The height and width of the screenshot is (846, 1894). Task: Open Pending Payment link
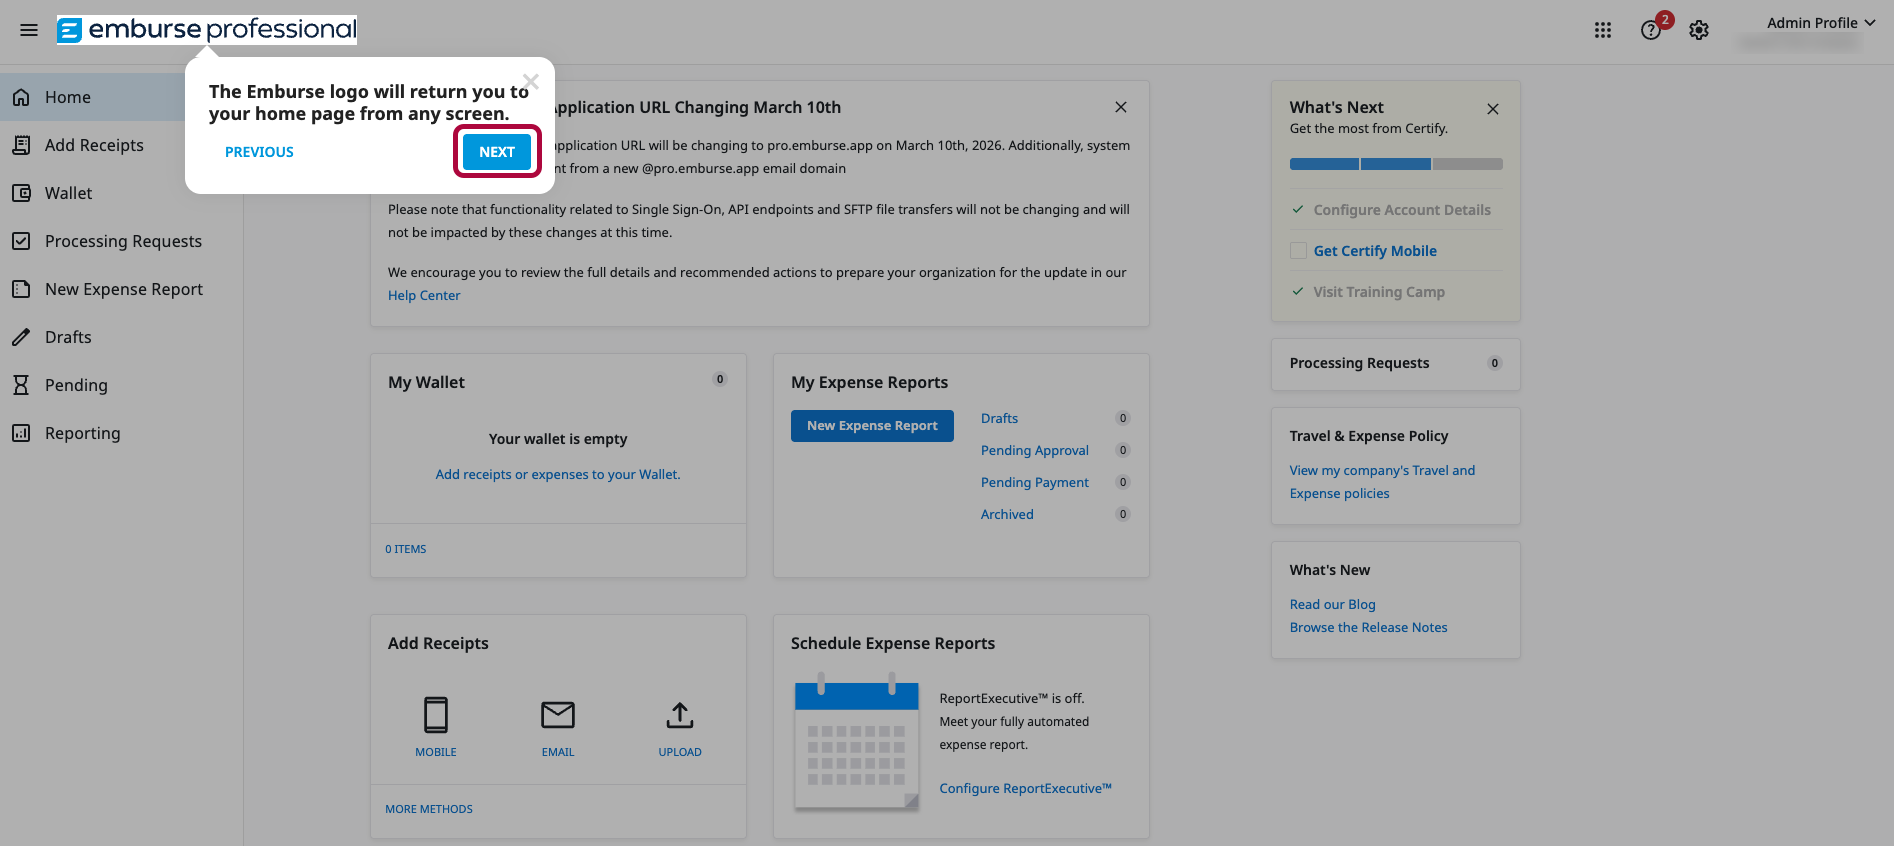[1035, 483]
